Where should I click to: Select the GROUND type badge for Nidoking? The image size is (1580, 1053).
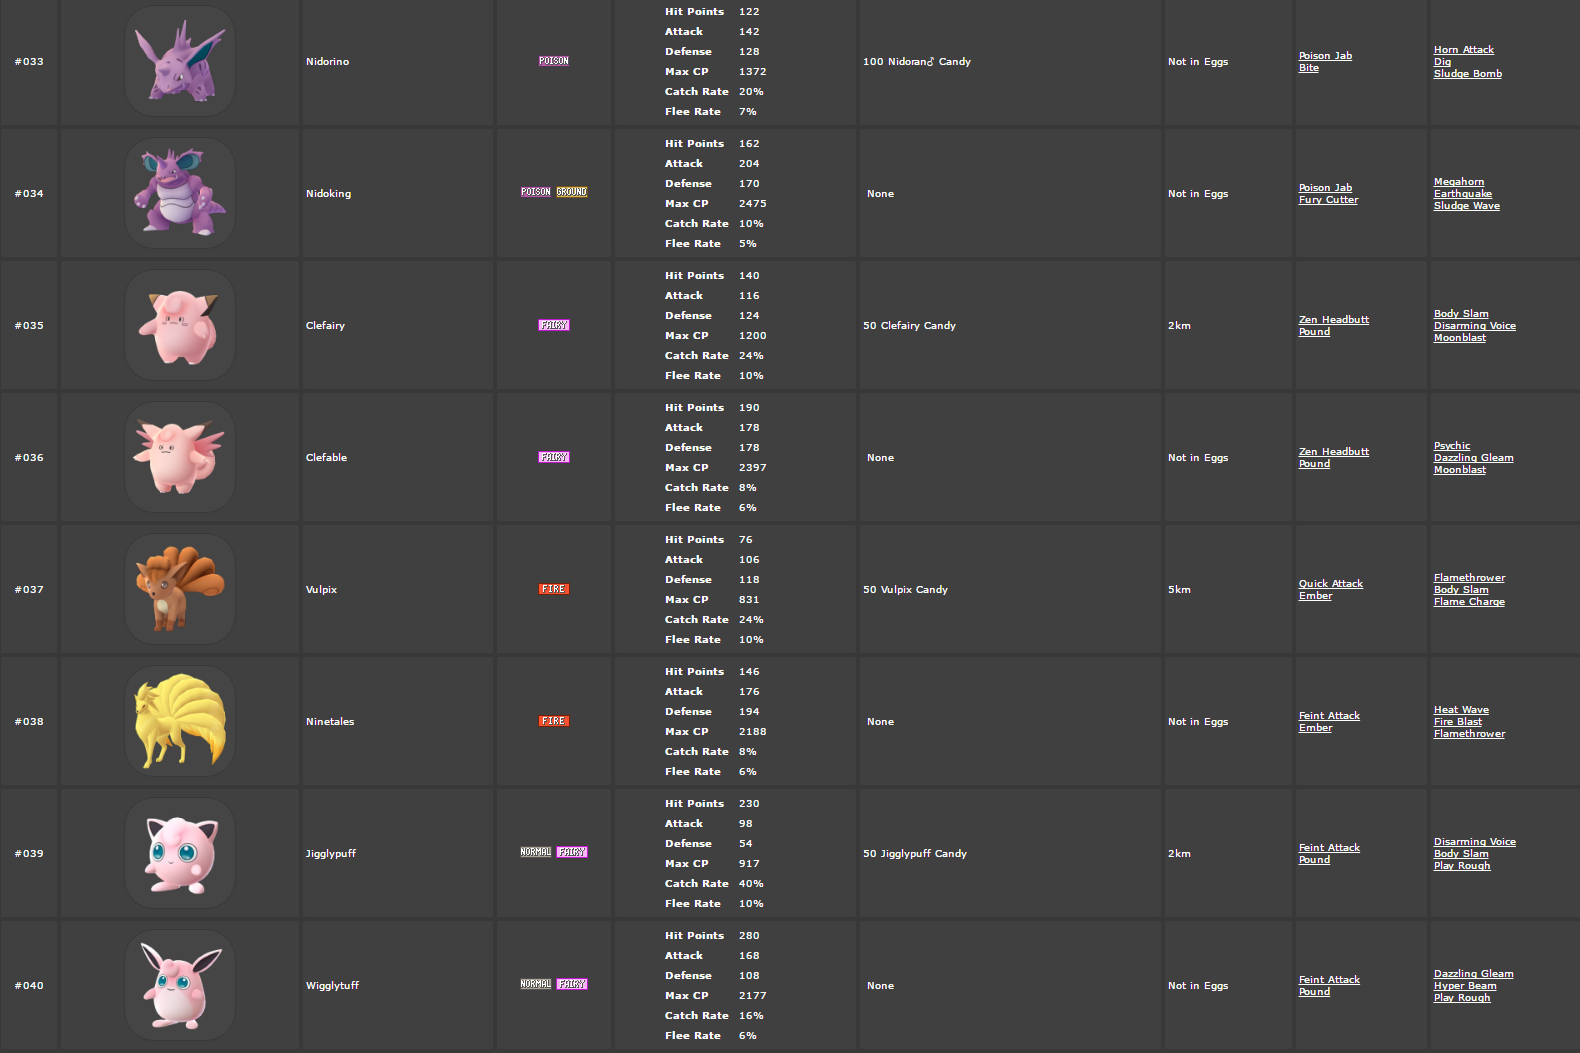tap(571, 191)
